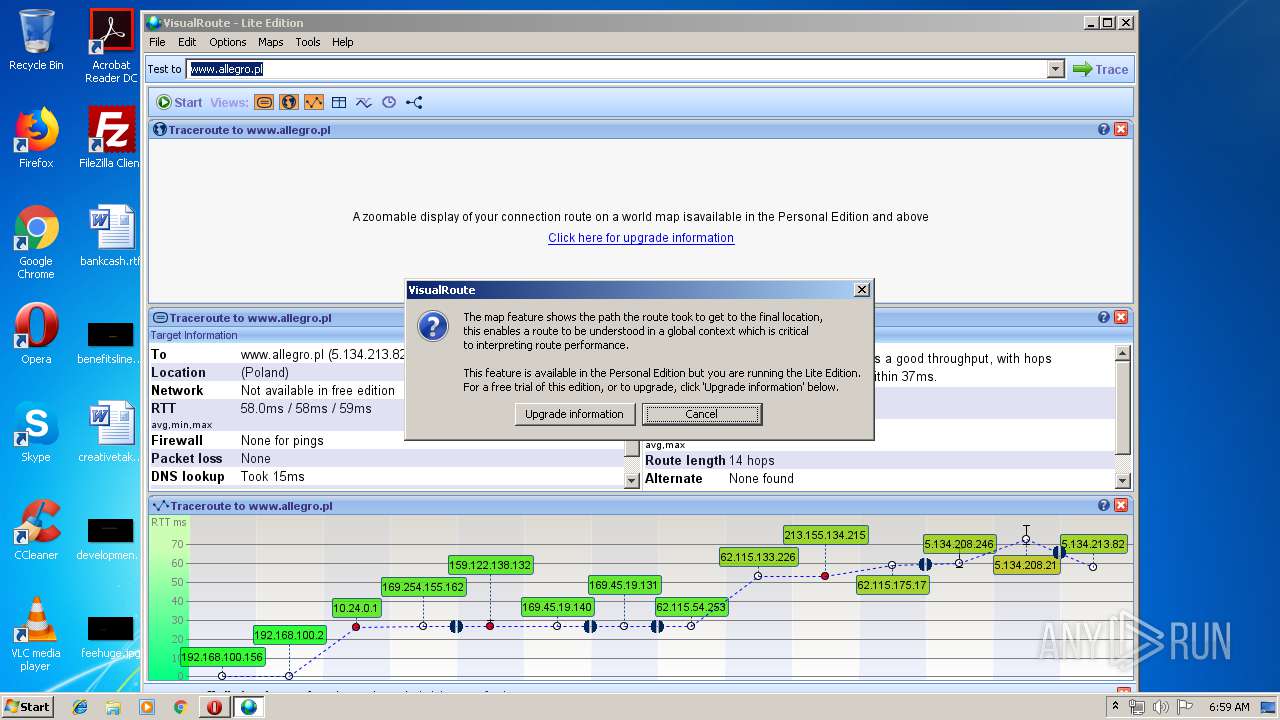Toggle the World map view icon
The image size is (1280, 720).
(x=289, y=102)
